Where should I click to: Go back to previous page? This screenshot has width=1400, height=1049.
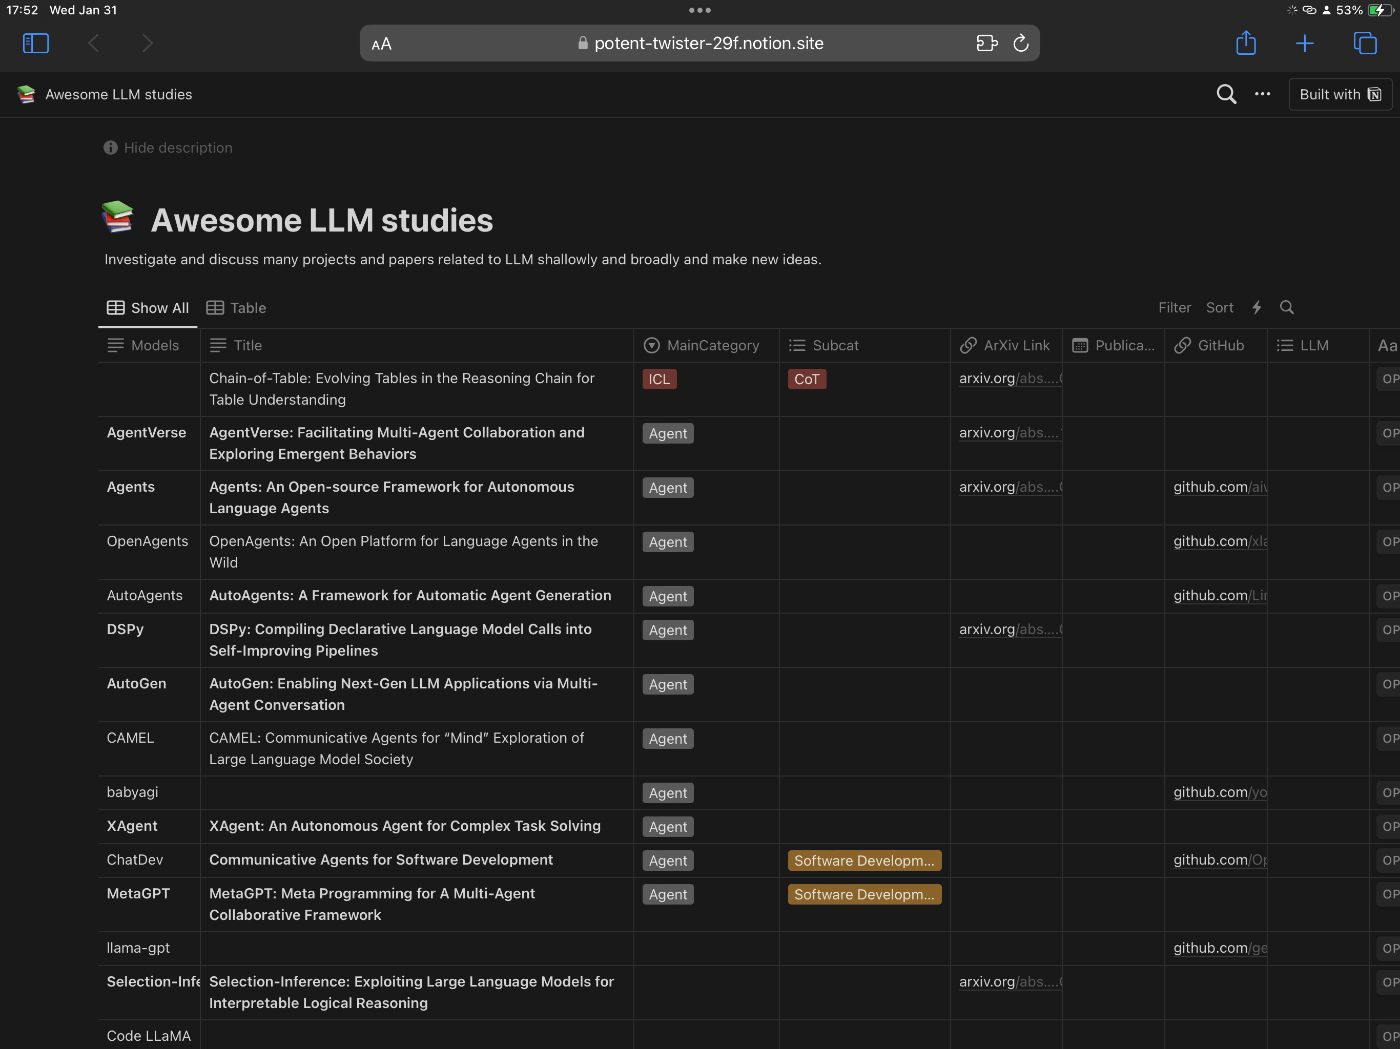click(x=94, y=43)
